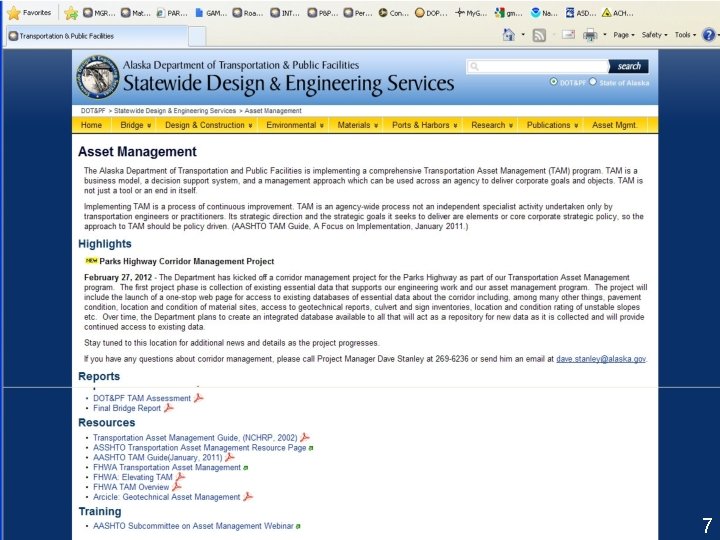
Task: Open the Final Bridge Report link
Action: (x=127, y=408)
